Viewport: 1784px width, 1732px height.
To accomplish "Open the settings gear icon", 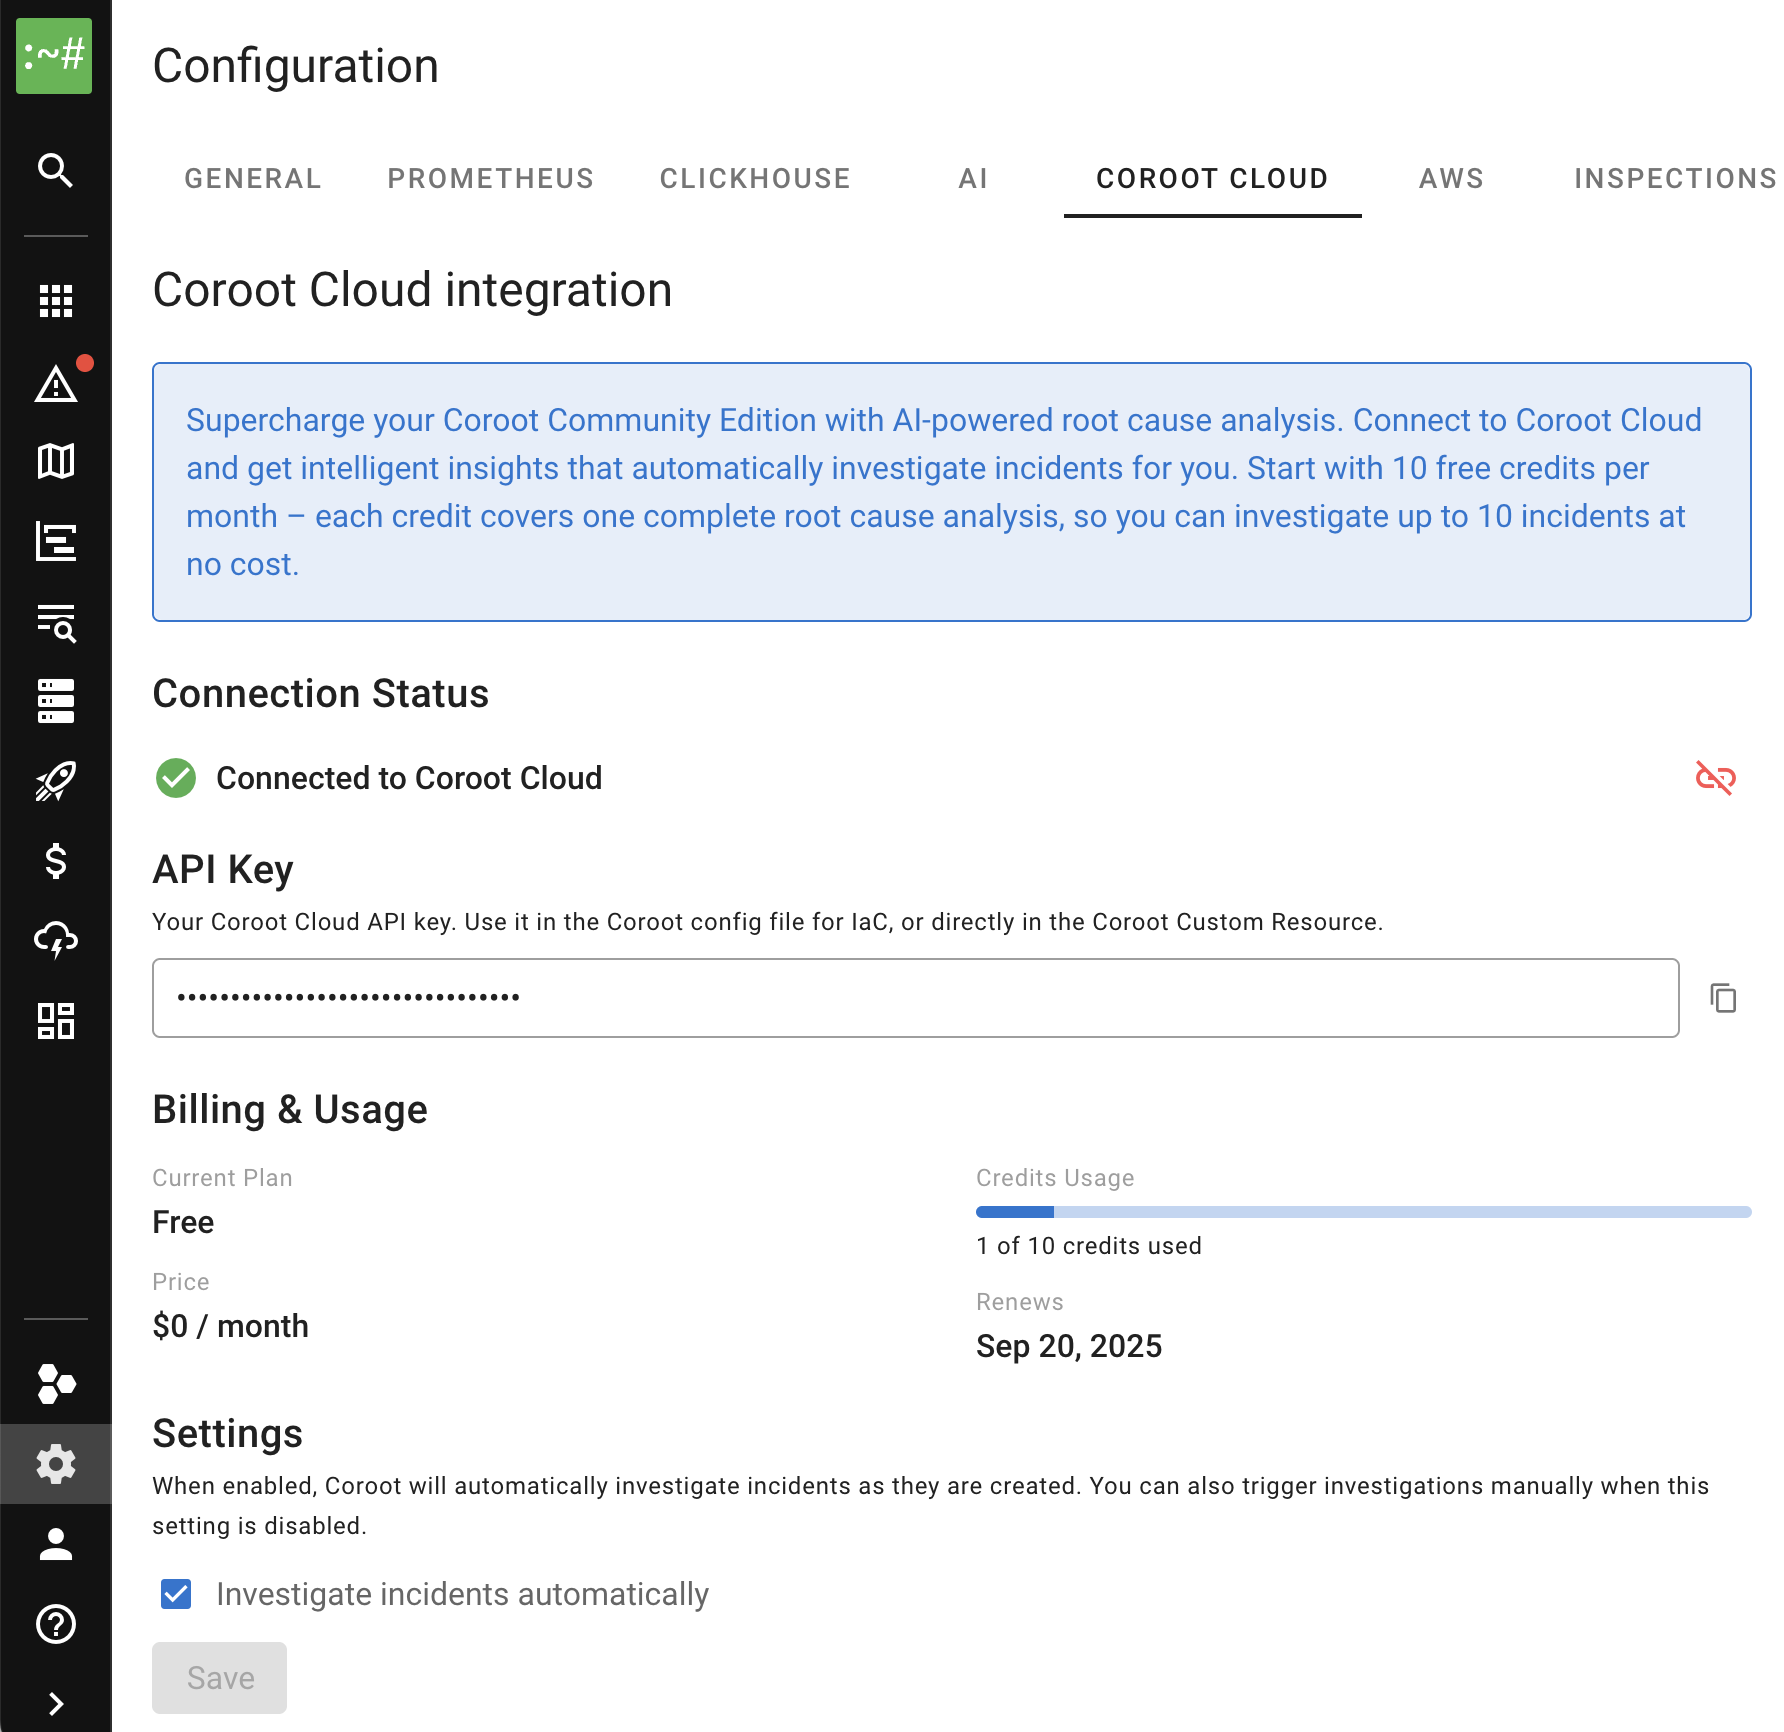I will point(56,1464).
